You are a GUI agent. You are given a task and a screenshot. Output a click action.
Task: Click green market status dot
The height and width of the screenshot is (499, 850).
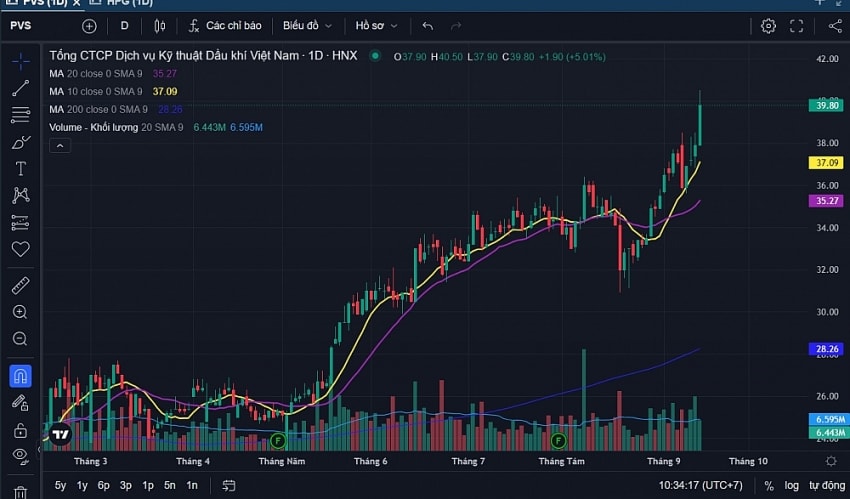coord(375,56)
